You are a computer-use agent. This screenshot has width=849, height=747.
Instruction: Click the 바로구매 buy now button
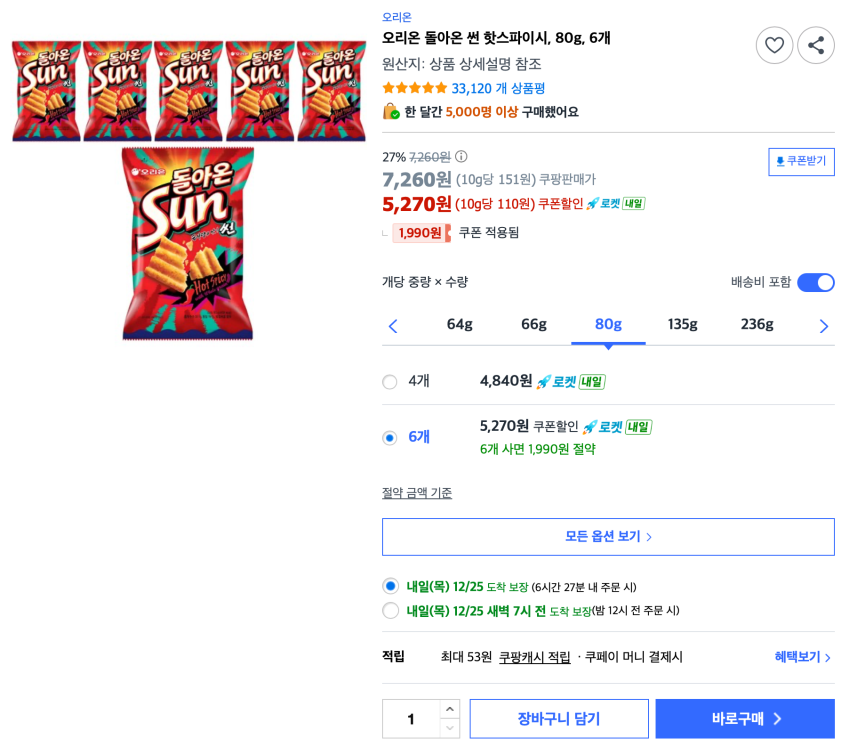(x=745, y=719)
